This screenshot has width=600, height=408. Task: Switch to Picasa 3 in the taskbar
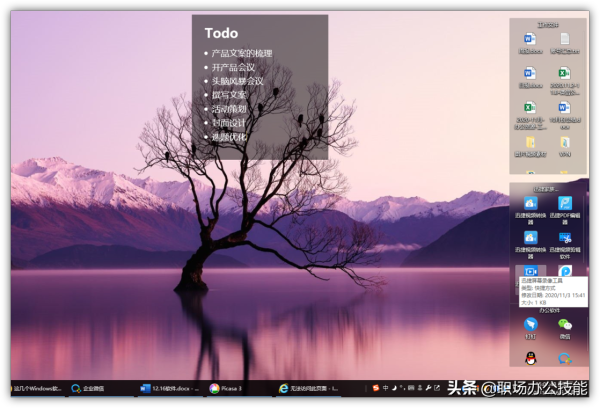pos(227,388)
